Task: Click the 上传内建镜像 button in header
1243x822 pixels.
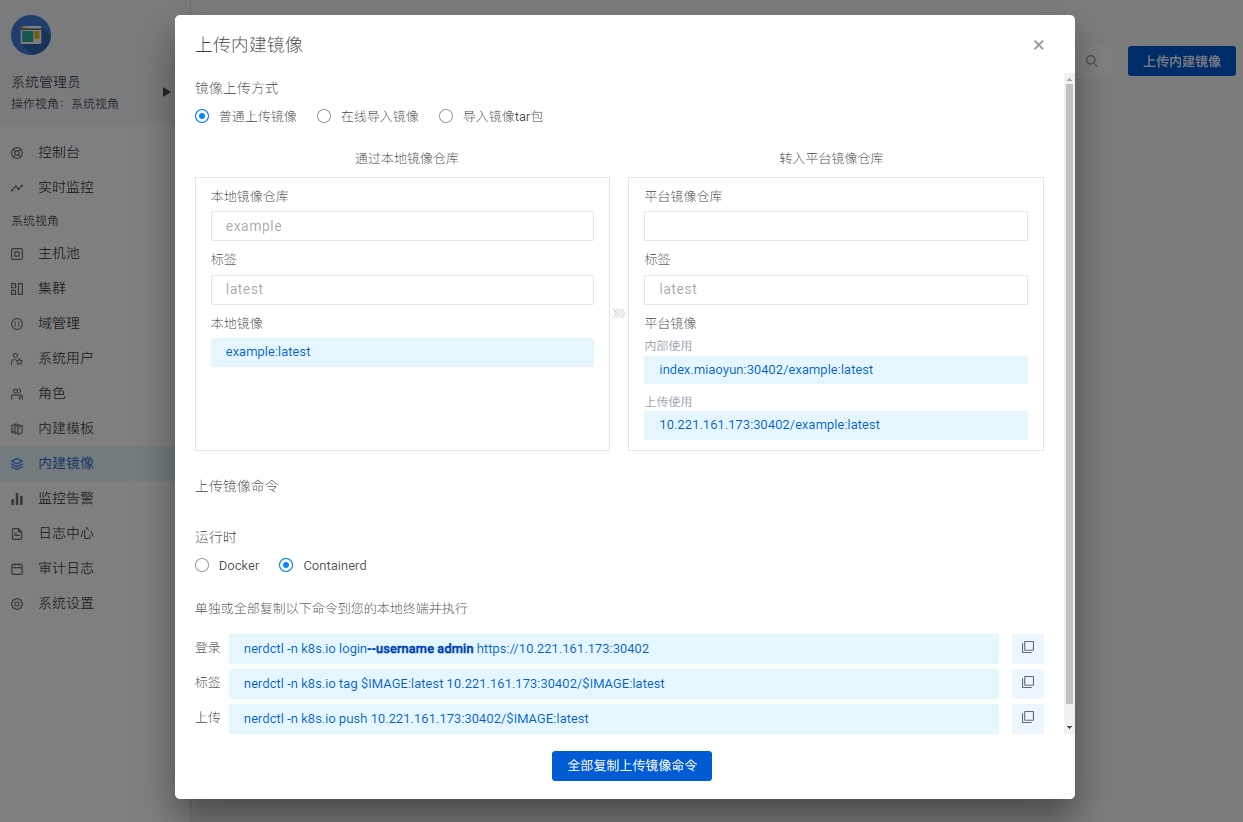Action: pyautogui.click(x=1181, y=61)
